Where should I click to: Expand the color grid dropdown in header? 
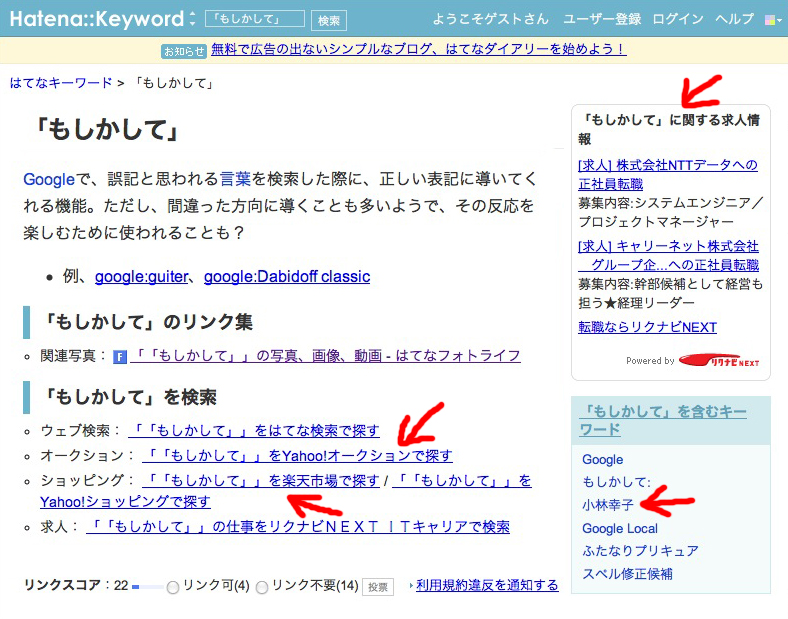point(773,20)
